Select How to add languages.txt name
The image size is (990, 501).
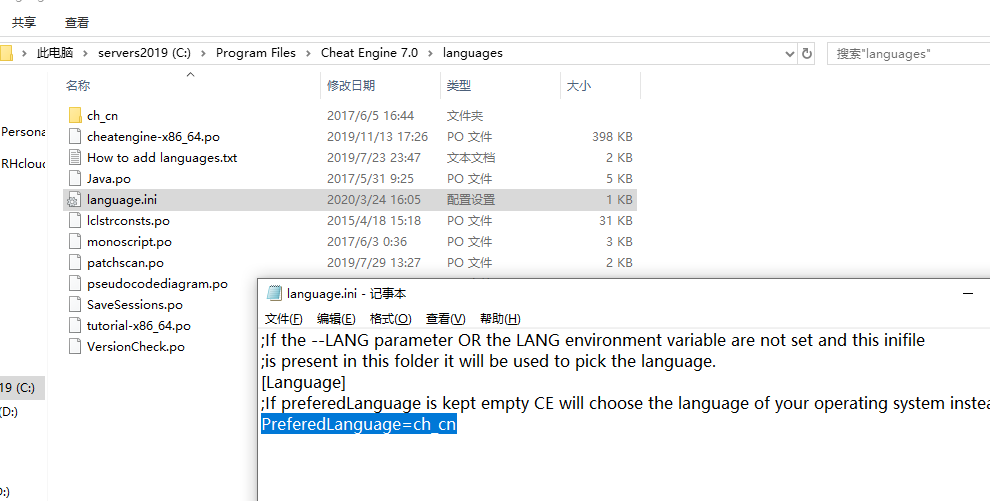click(162, 157)
